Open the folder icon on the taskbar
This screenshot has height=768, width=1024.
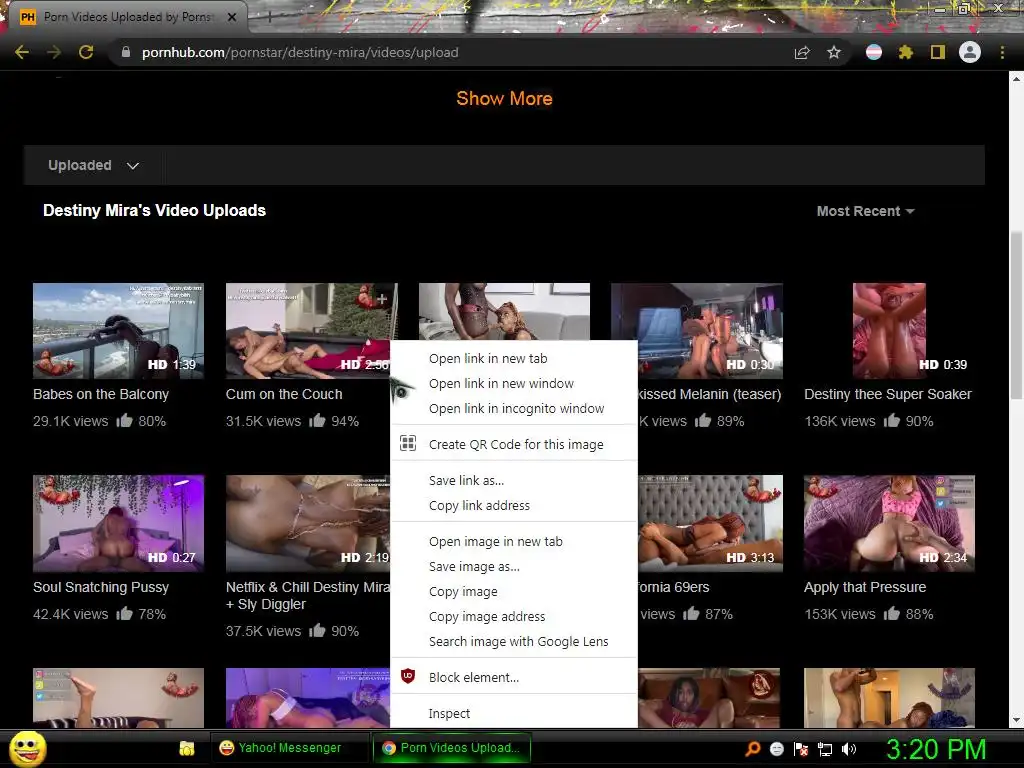pyautogui.click(x=187, y=748)
